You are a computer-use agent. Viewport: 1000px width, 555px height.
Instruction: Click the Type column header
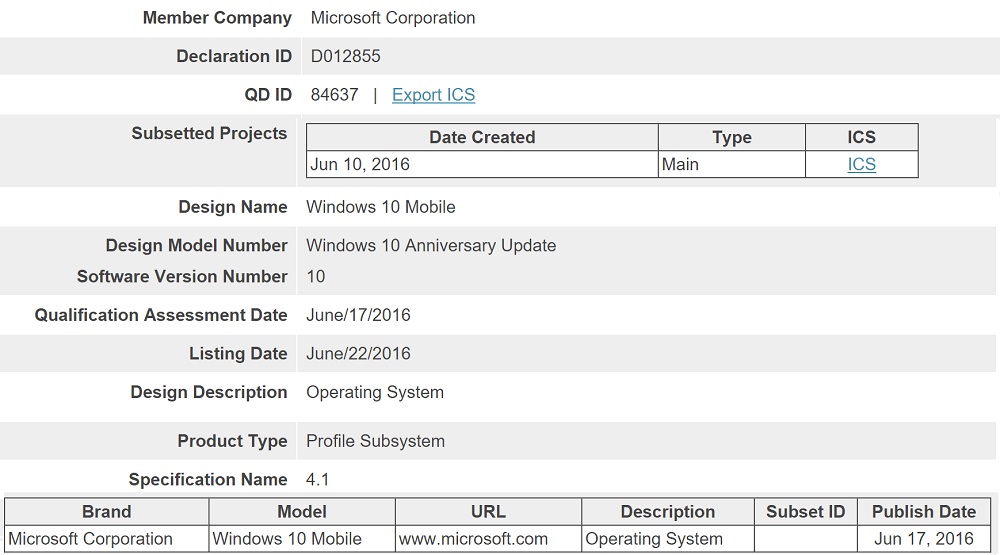point(732,137)
